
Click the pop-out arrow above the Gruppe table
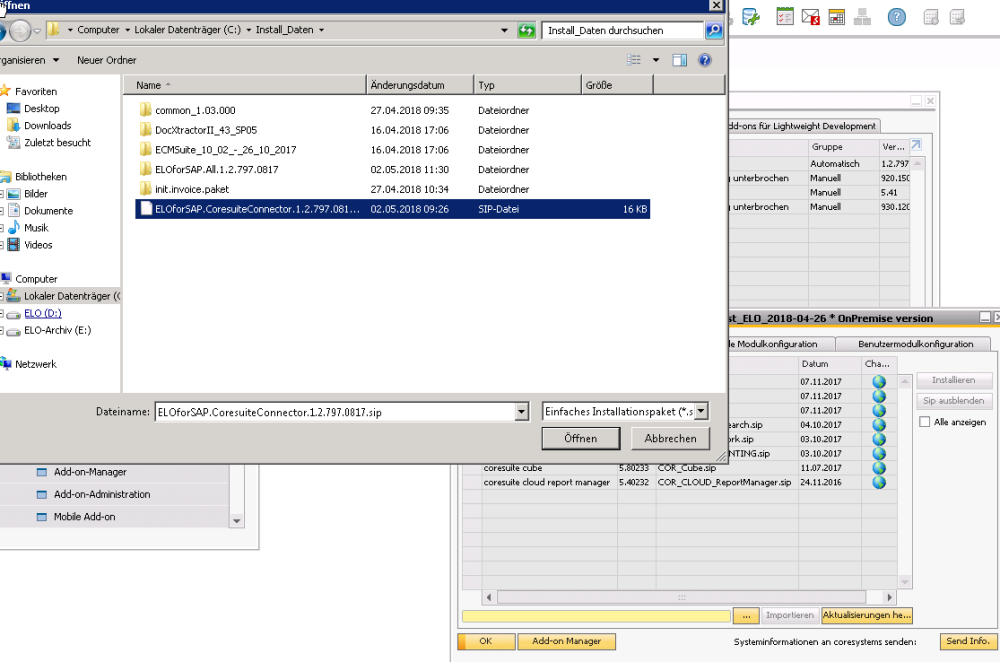click(916, 144)
